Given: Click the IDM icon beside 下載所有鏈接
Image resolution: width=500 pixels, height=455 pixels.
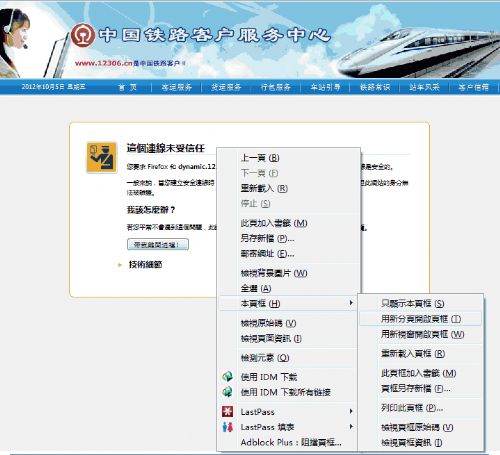Looking at the screenshot, I should (227, 392).
